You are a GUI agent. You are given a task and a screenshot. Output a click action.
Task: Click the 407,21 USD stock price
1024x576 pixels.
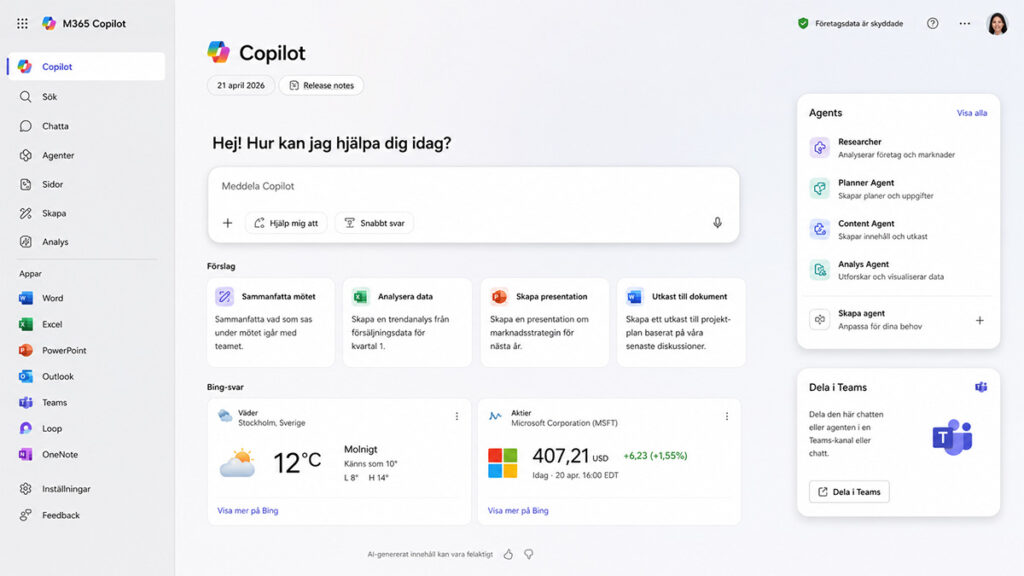click(570, 456)
